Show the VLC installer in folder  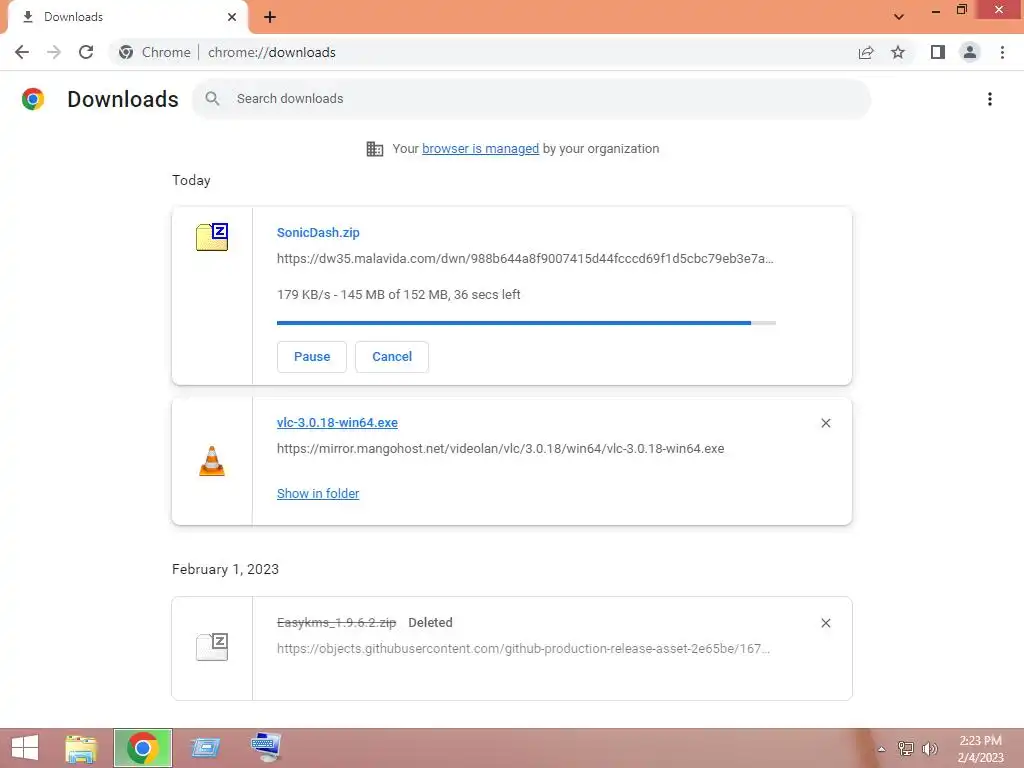click(x=318, y=494)
